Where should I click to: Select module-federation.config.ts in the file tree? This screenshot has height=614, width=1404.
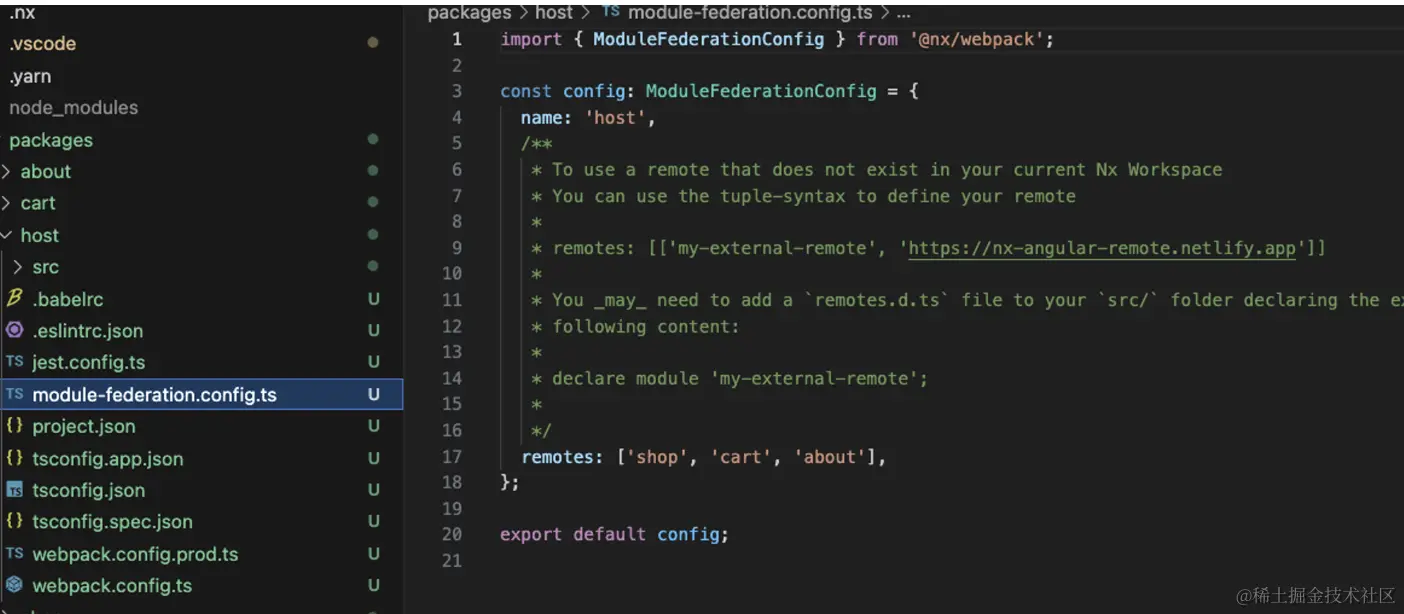click(201, 394)
